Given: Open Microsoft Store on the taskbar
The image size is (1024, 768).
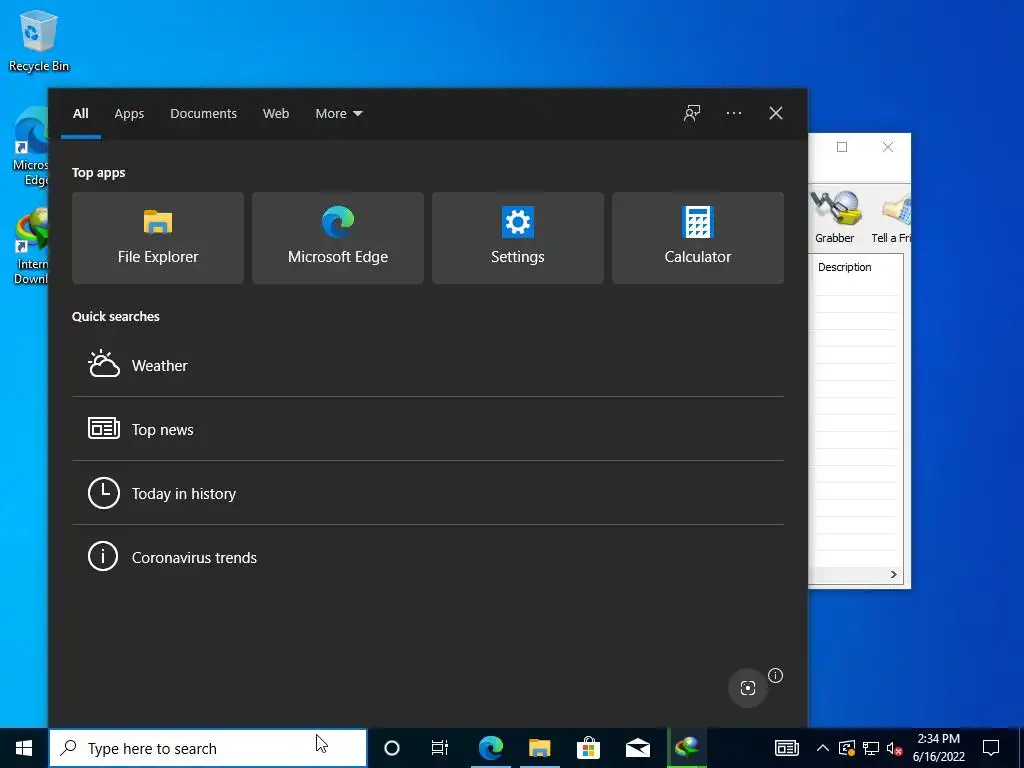Looking at the screenshot, I should pos(588,748).
